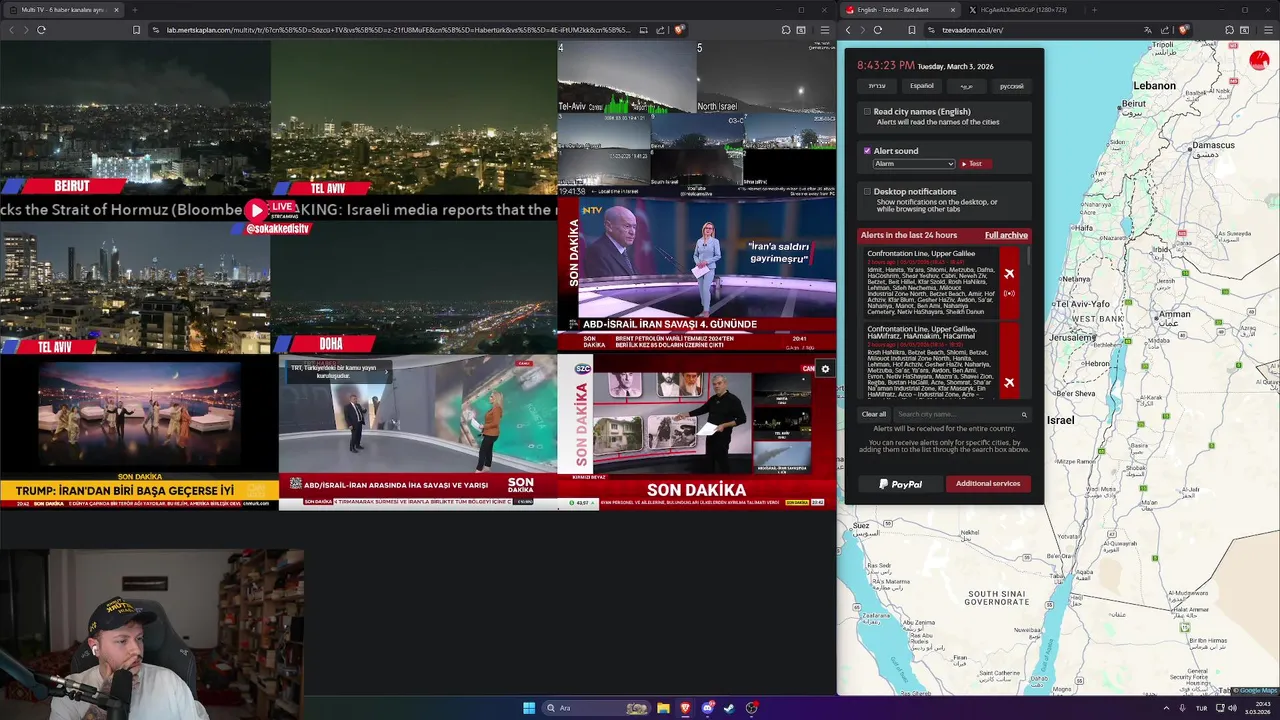
Task: Click the aircraft icon on the first alert
Action: pos(1009,274)
